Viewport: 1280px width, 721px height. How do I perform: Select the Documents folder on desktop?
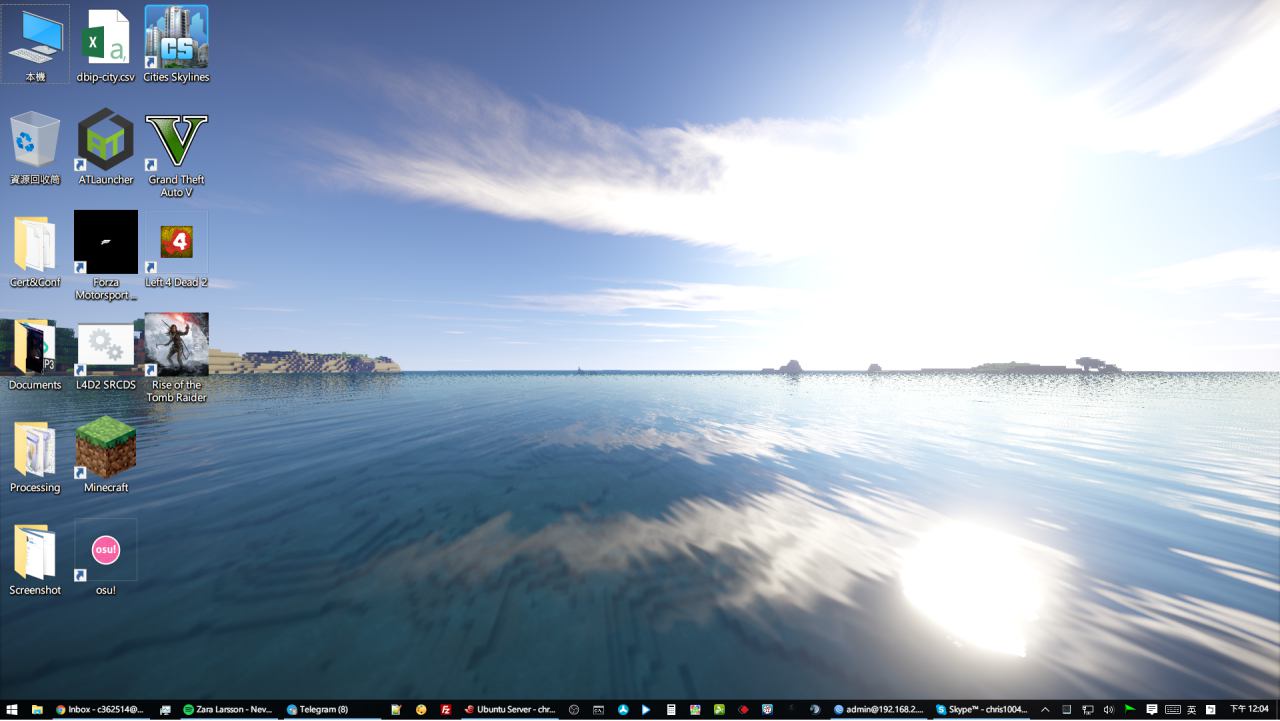(35, 352)
